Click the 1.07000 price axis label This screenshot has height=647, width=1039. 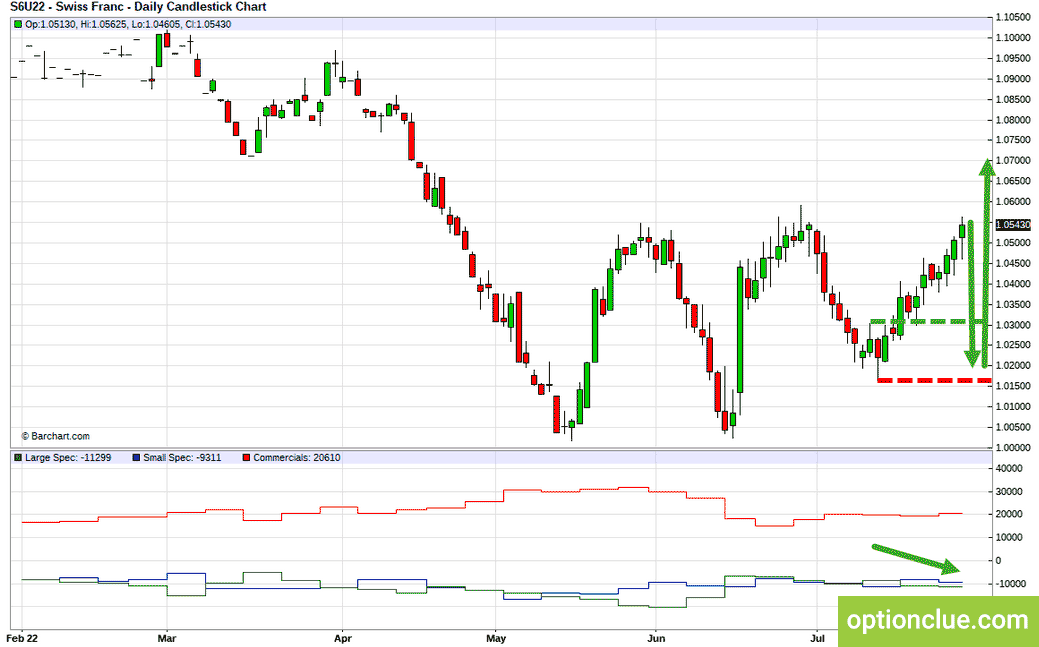point(1013,160)
